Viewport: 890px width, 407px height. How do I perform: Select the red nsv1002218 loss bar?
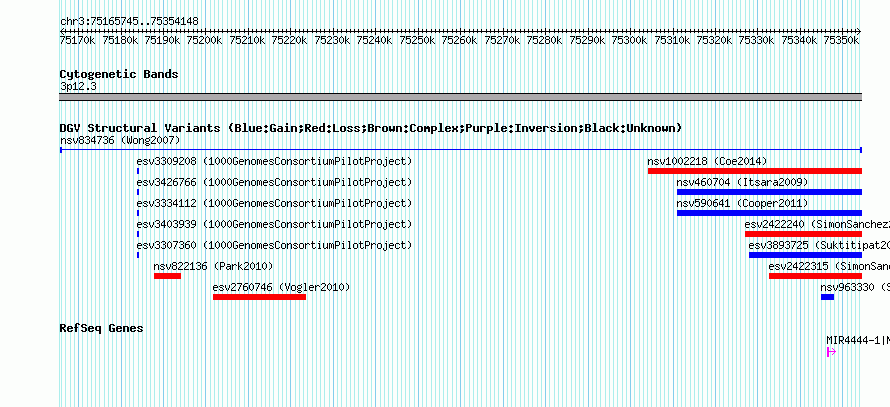coord(755,171)
